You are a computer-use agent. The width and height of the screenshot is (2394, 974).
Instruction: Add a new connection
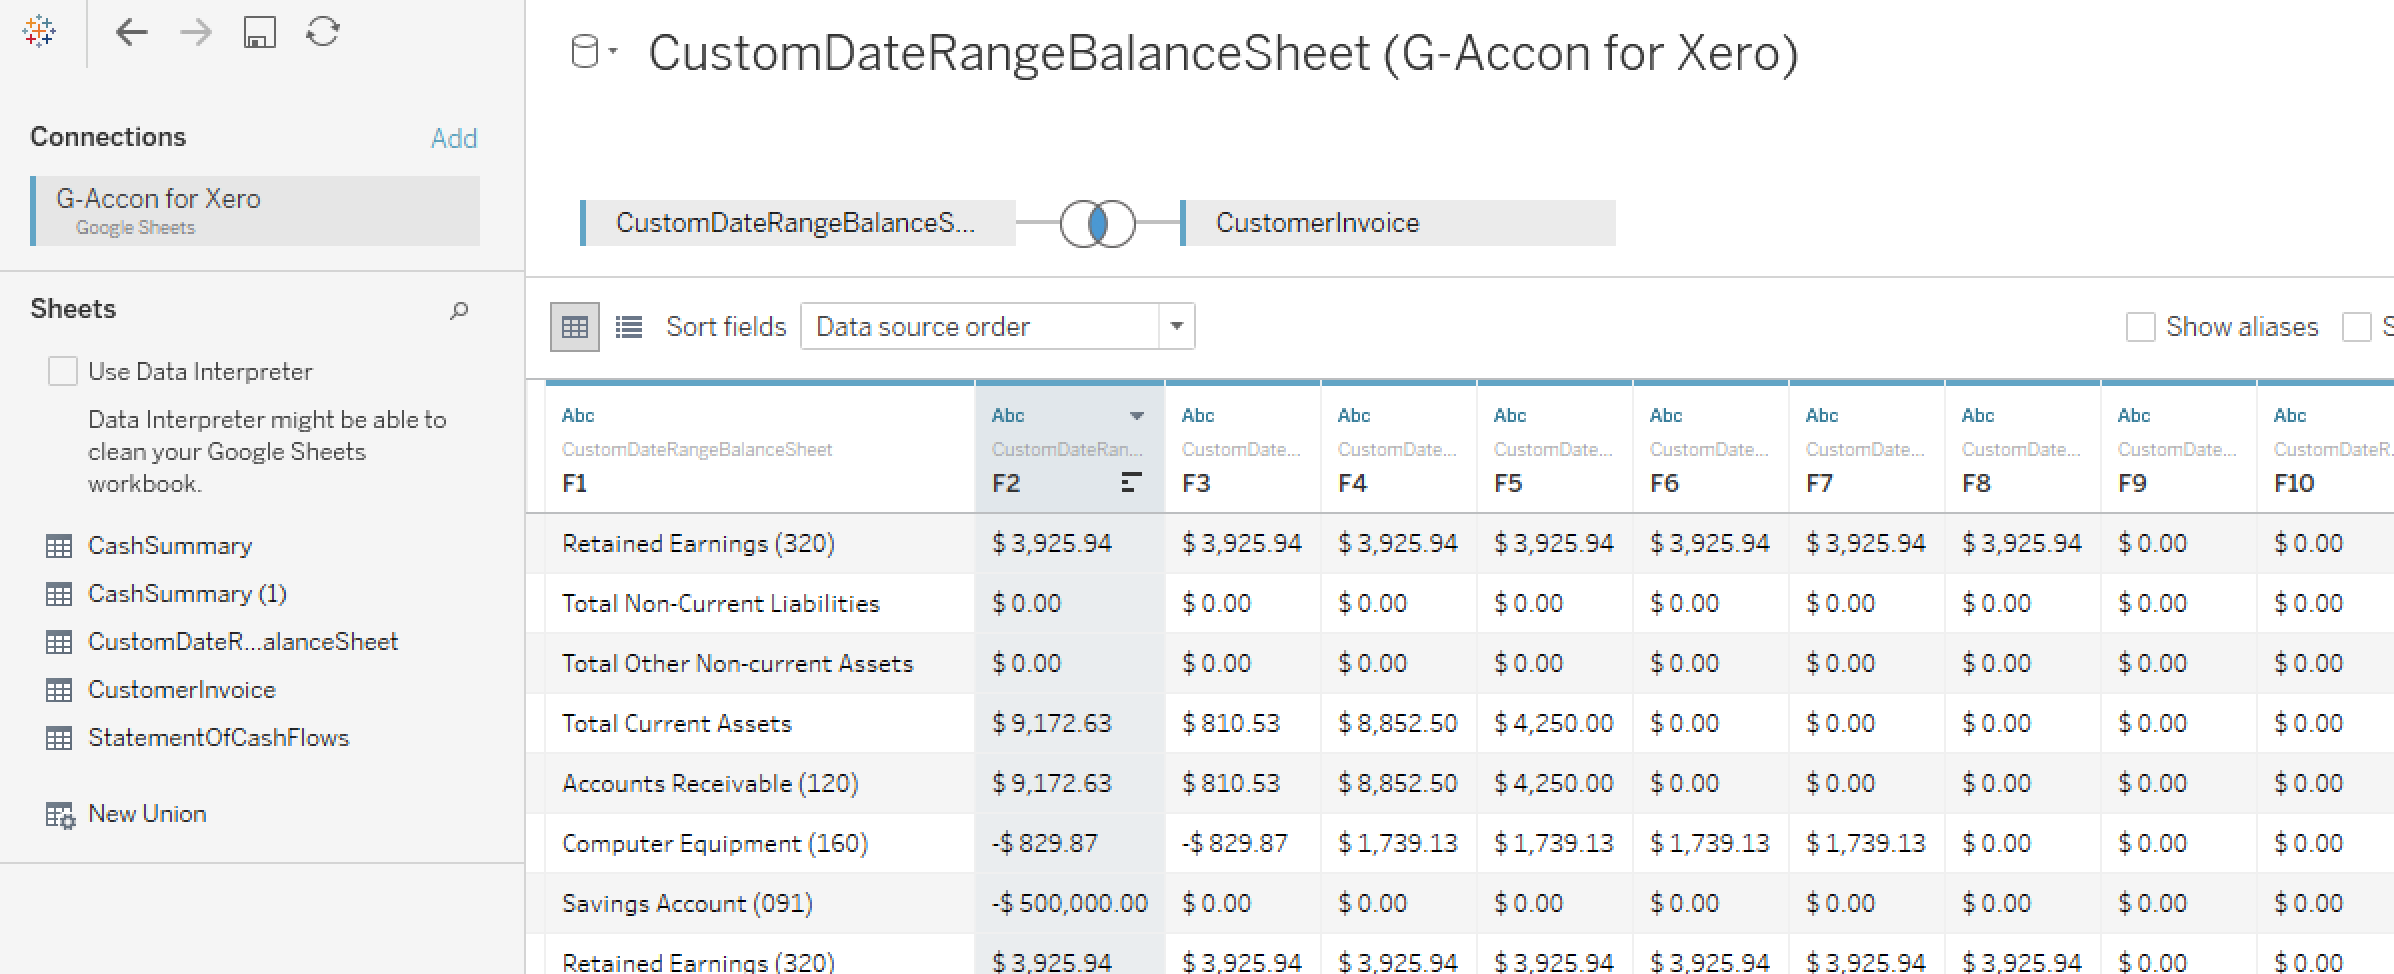pos(454,138)
